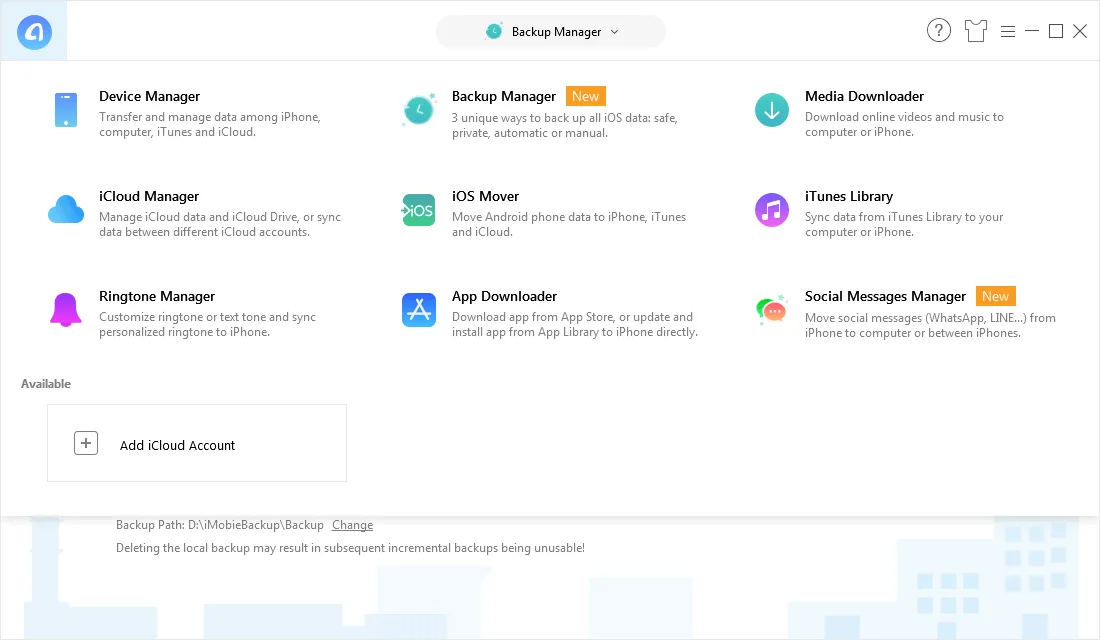Click the Backup Manager clock icon in the menu
The width and height of the screenshot is (1100, 640).
(419, 110)
